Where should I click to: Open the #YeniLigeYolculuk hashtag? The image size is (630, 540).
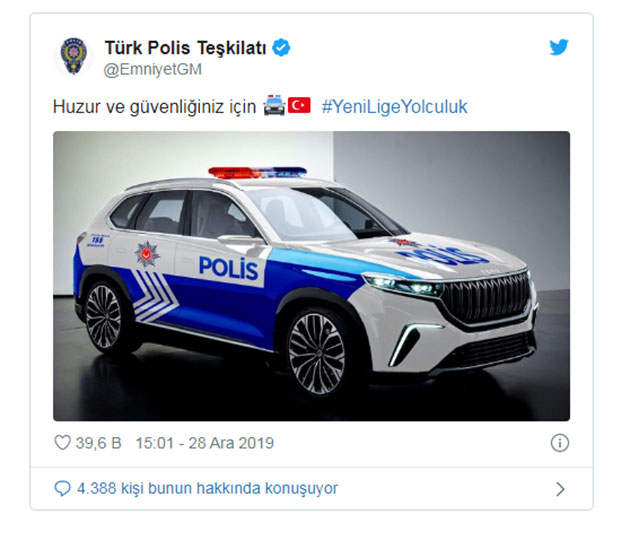[x=395, y=107]
